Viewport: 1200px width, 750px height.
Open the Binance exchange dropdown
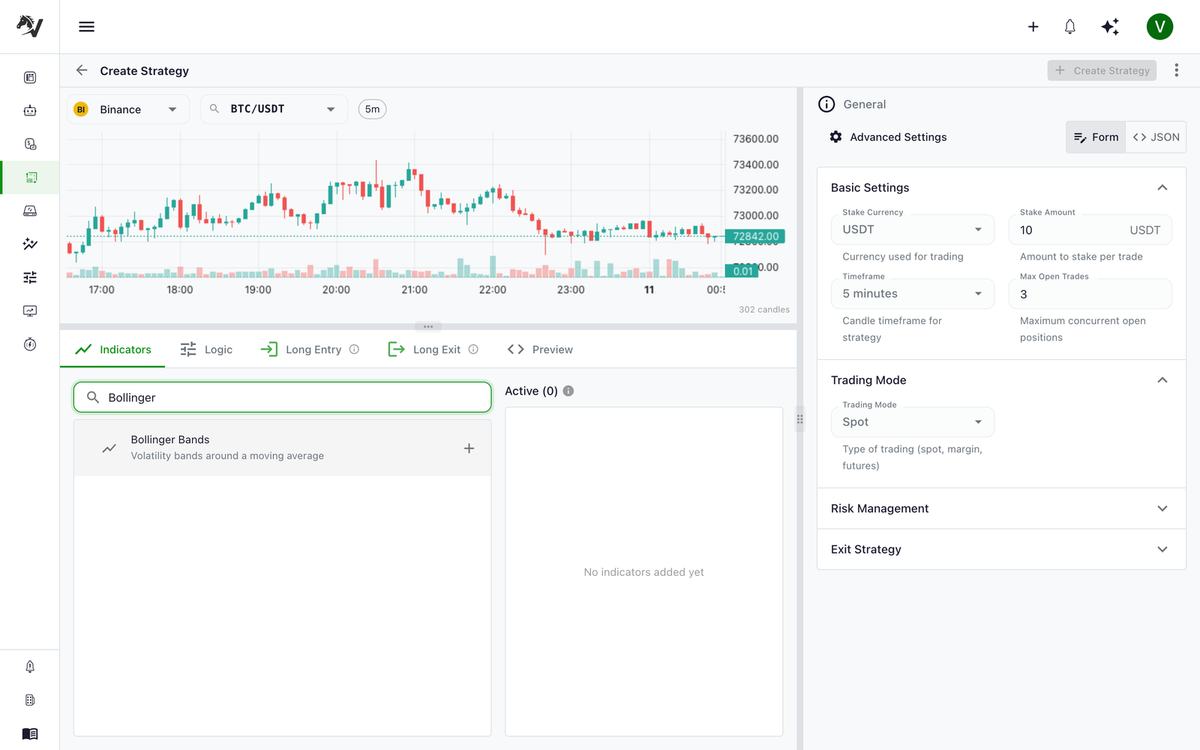128,109
